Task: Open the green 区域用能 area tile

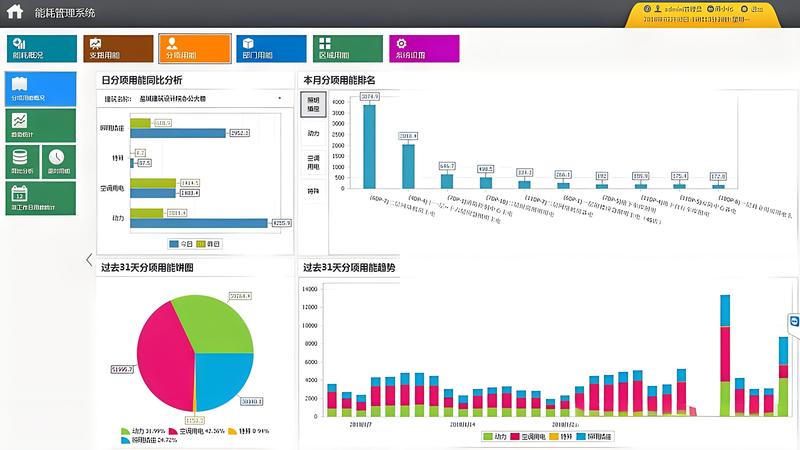Action: coord(347,49)
